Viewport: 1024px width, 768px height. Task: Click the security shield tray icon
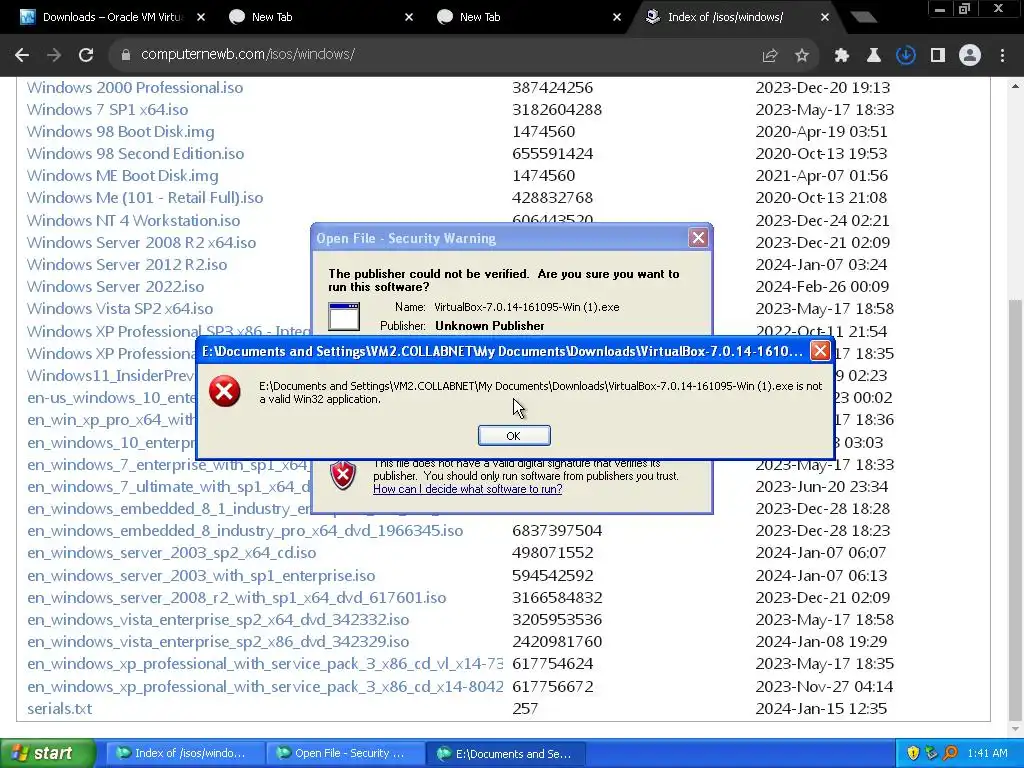click(913, 753)
